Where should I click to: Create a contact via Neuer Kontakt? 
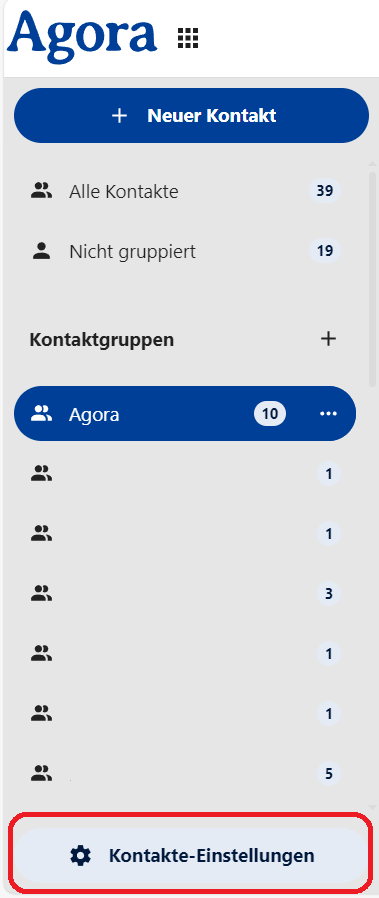click(x=191, y=116)
